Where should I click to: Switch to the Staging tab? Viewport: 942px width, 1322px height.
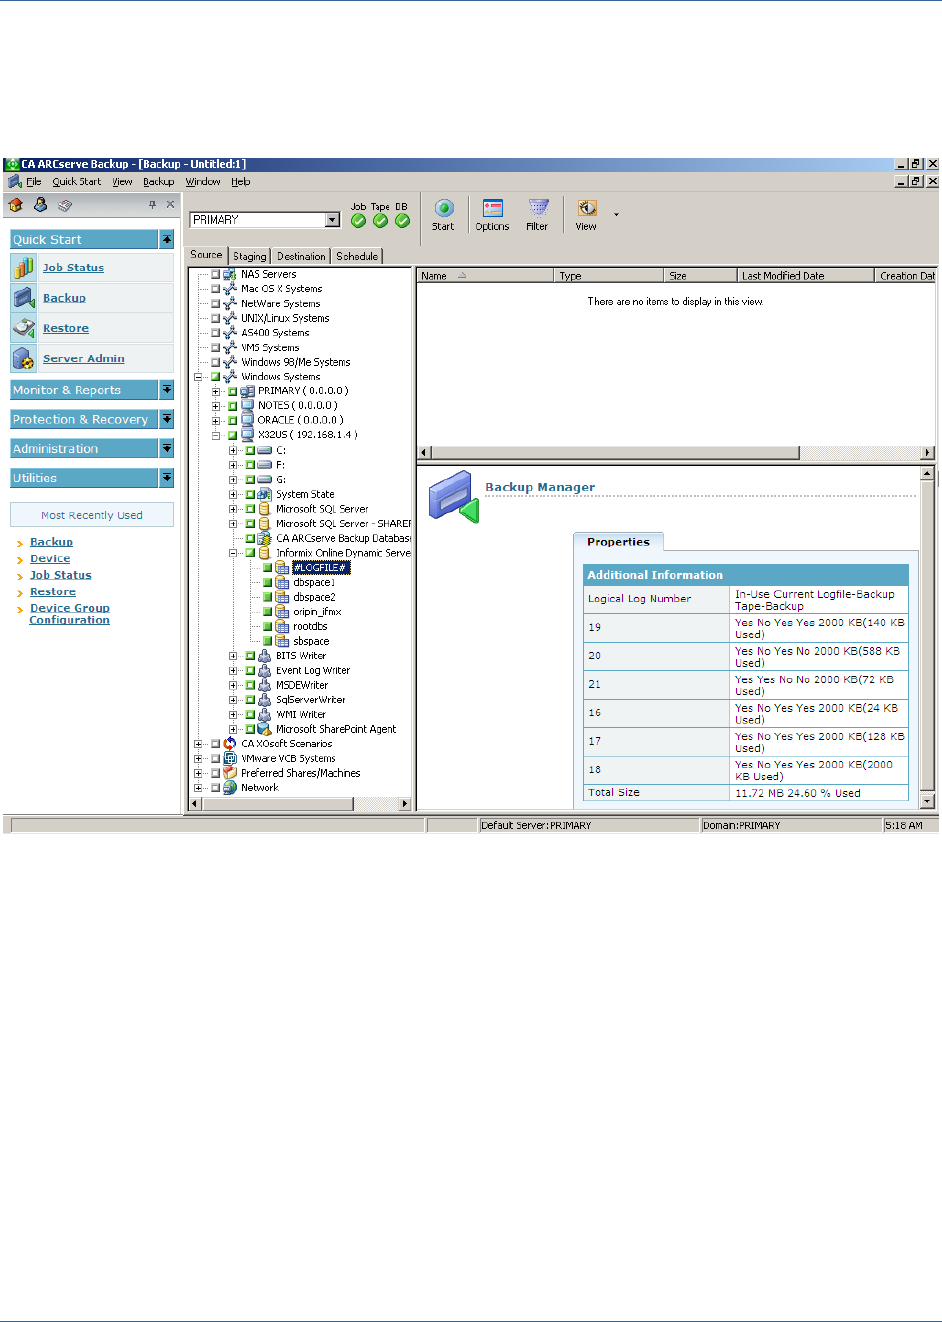coord(250,257)
